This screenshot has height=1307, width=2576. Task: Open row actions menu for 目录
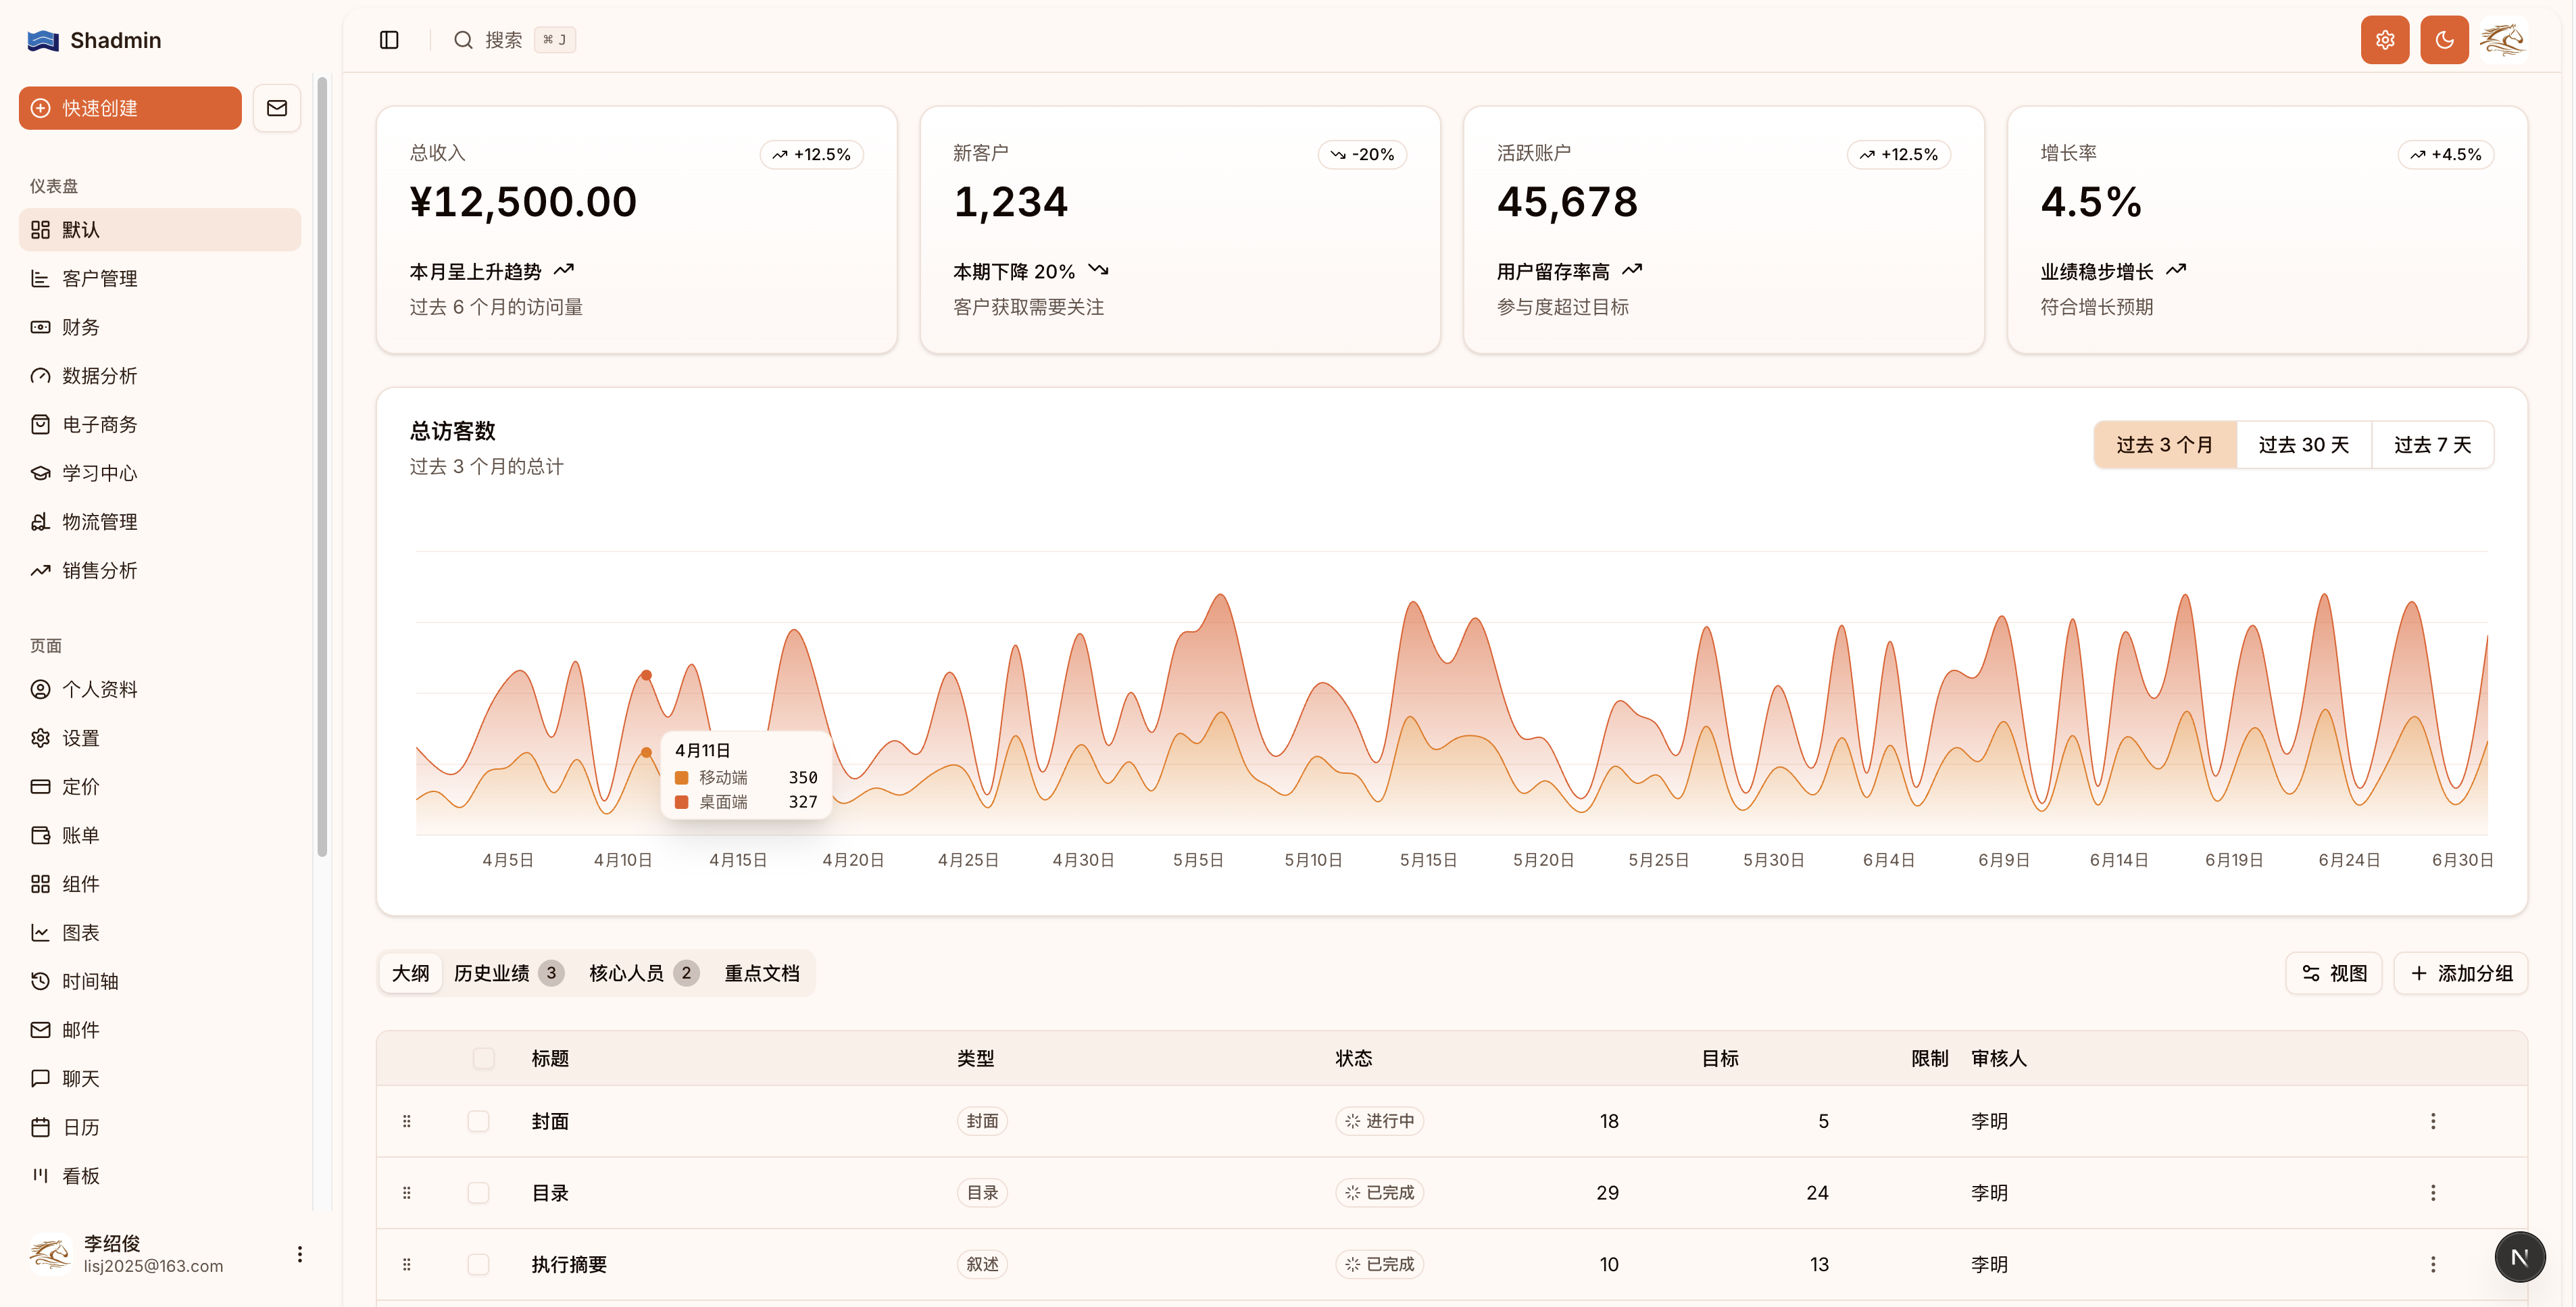coord(2432,1192)
